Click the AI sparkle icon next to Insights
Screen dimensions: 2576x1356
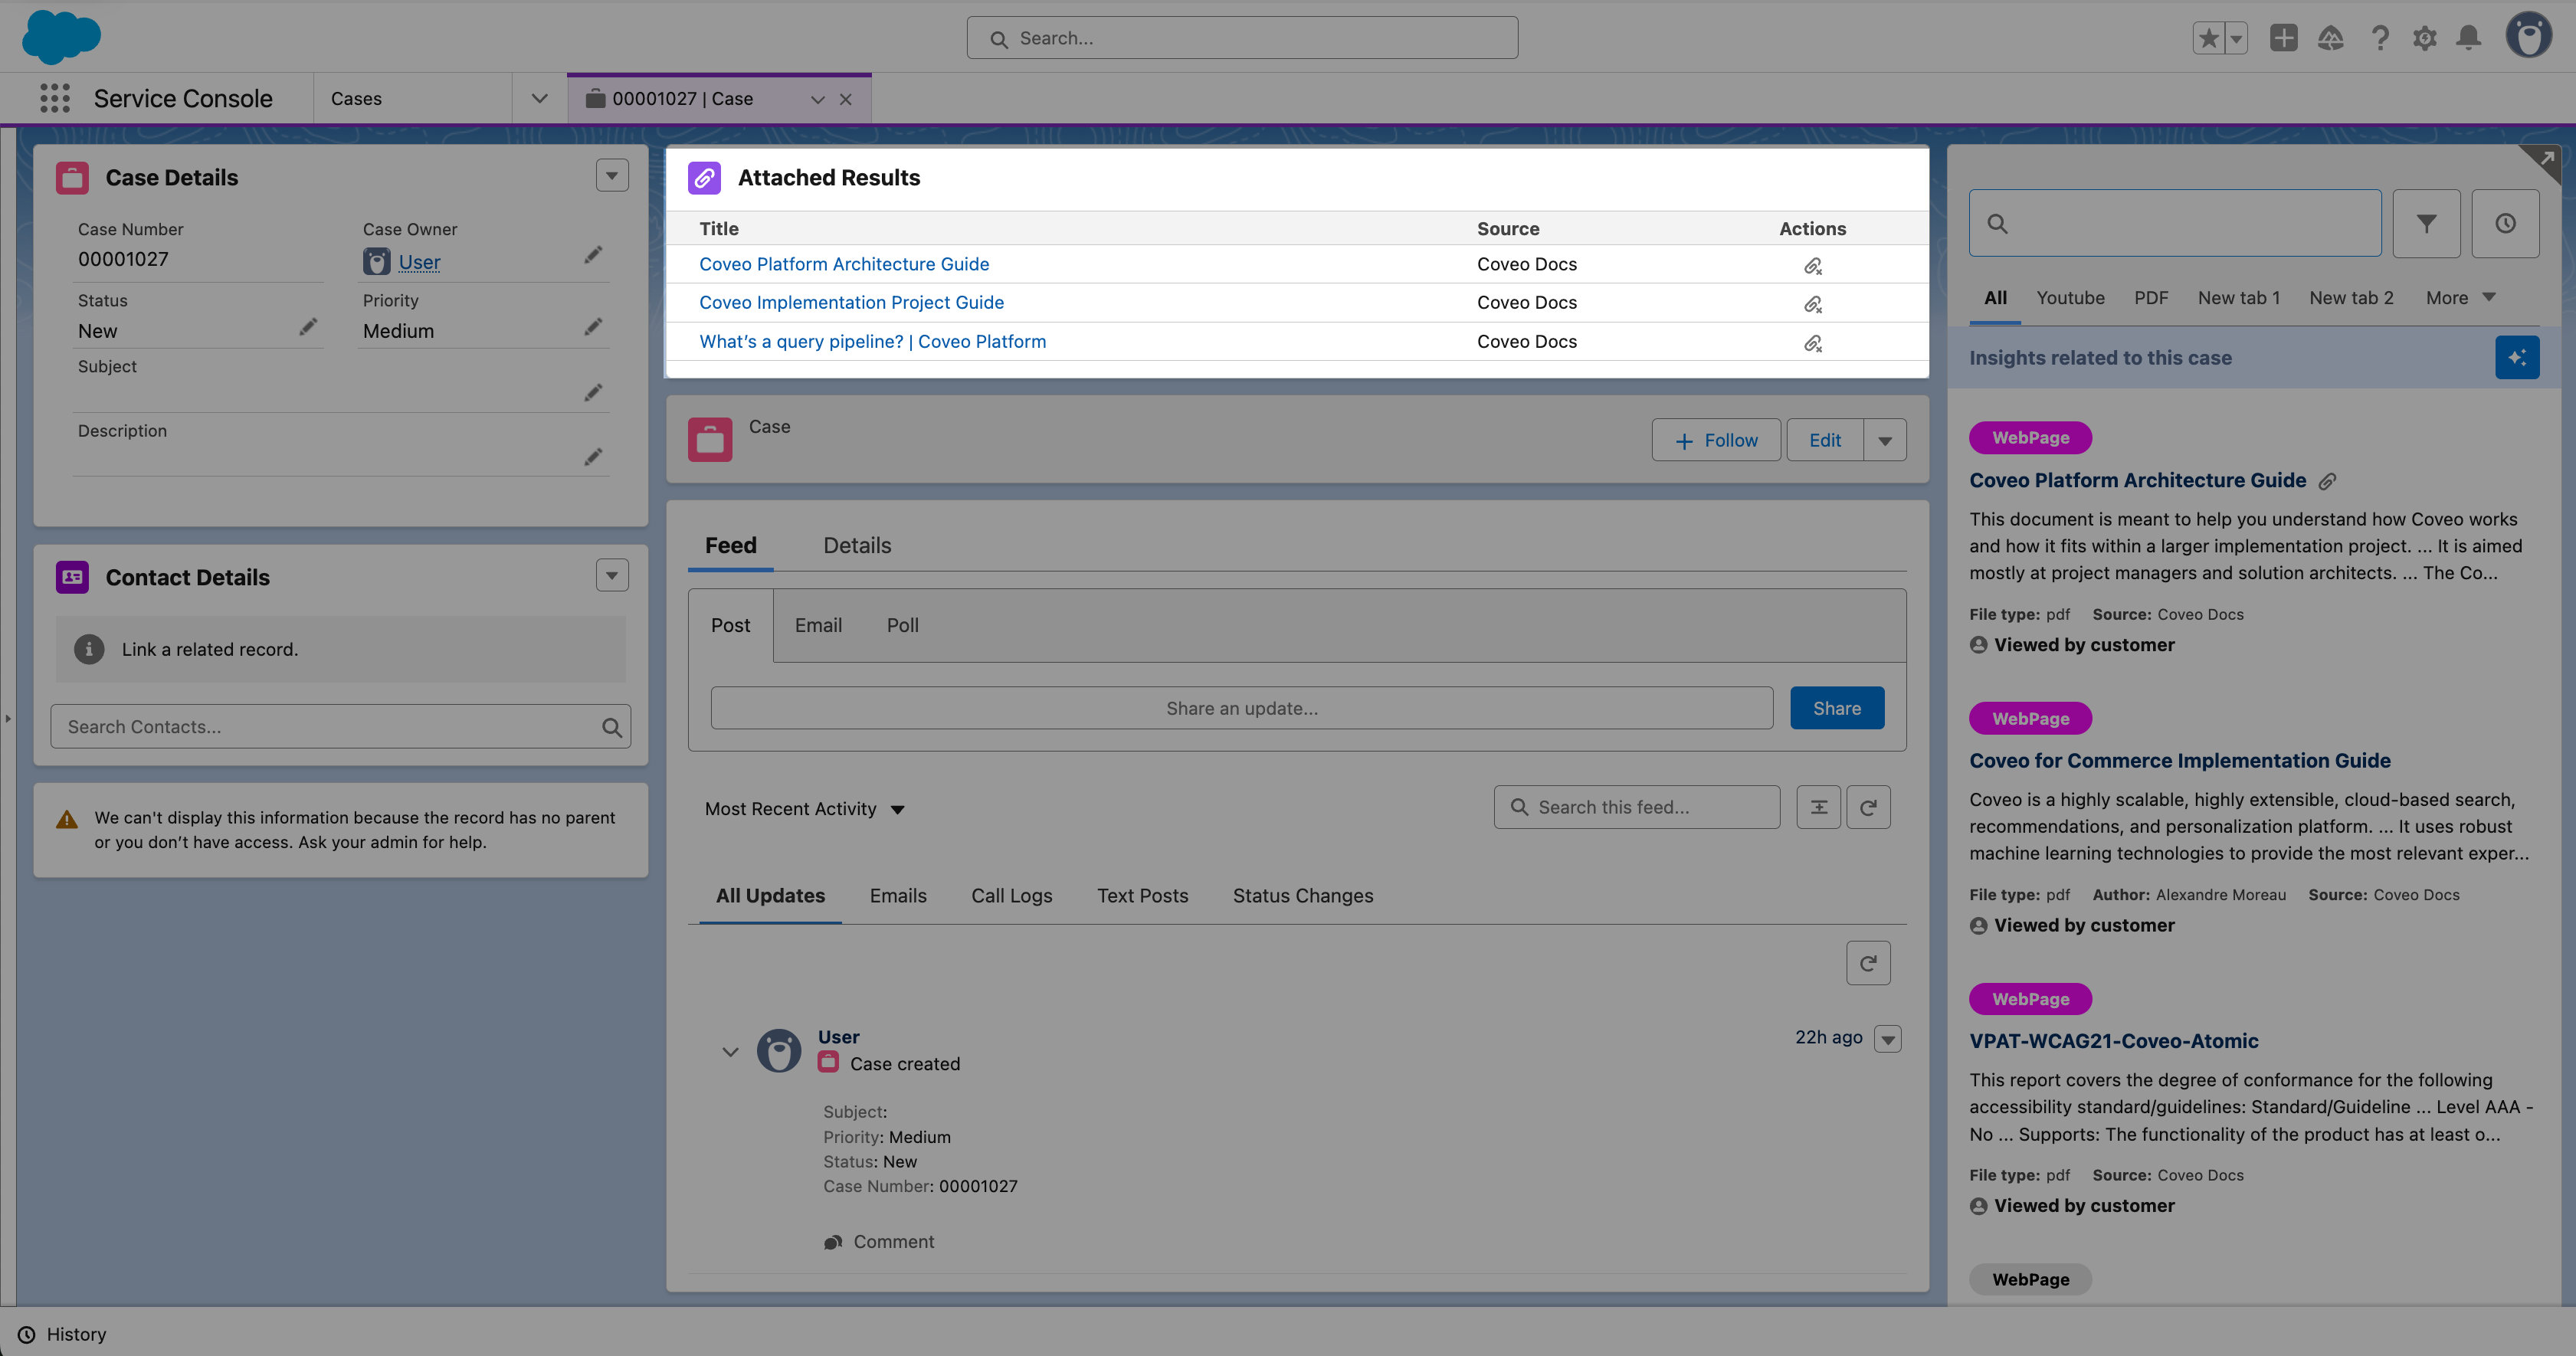point(2518,357)
